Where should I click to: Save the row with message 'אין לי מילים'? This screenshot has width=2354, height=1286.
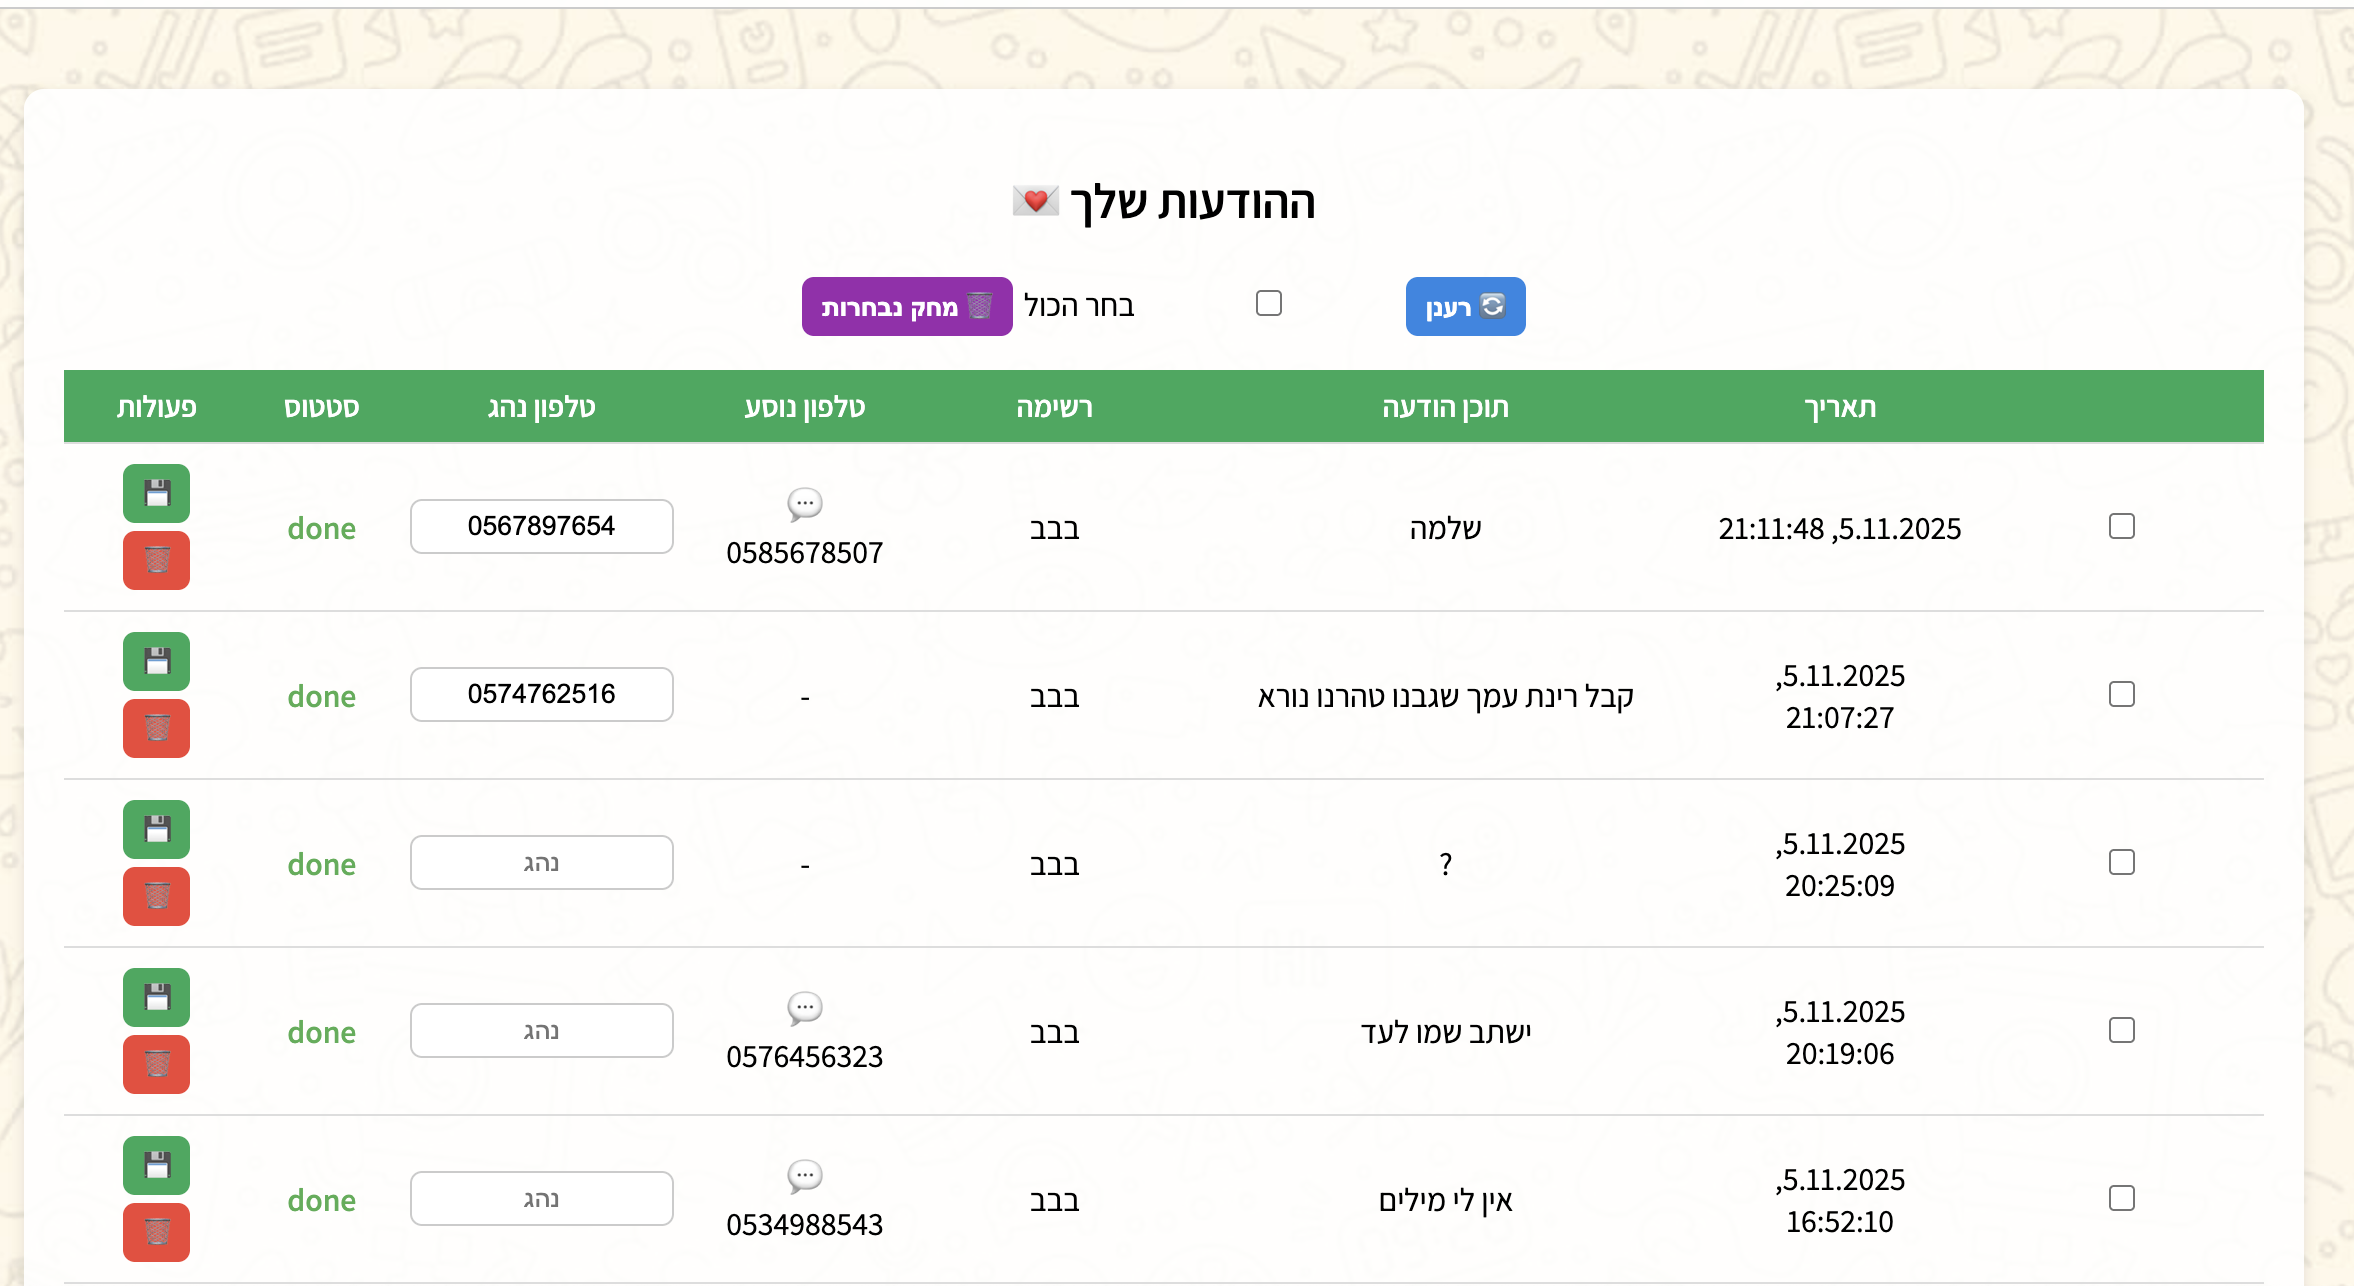click(x=156, y=1165)
